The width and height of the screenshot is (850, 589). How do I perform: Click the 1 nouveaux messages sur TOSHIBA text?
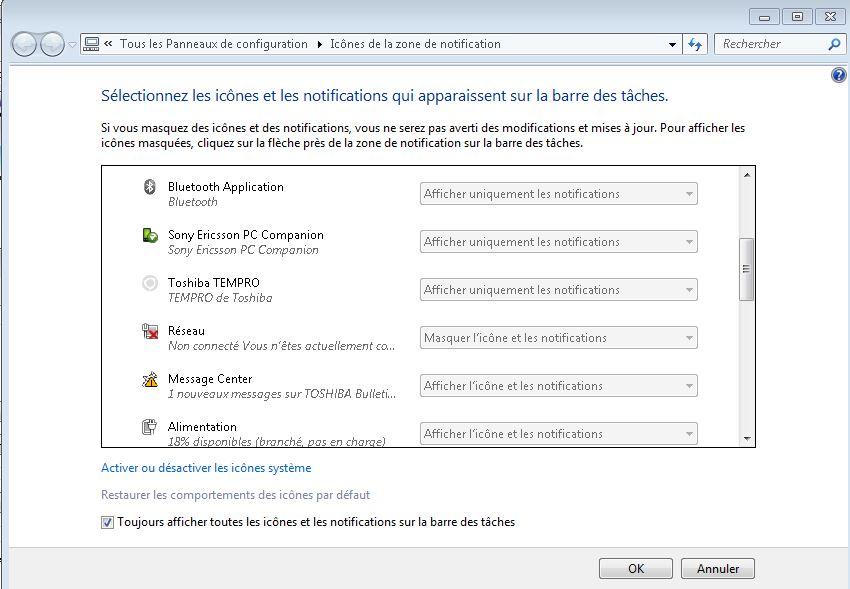[x=282, y=394]
